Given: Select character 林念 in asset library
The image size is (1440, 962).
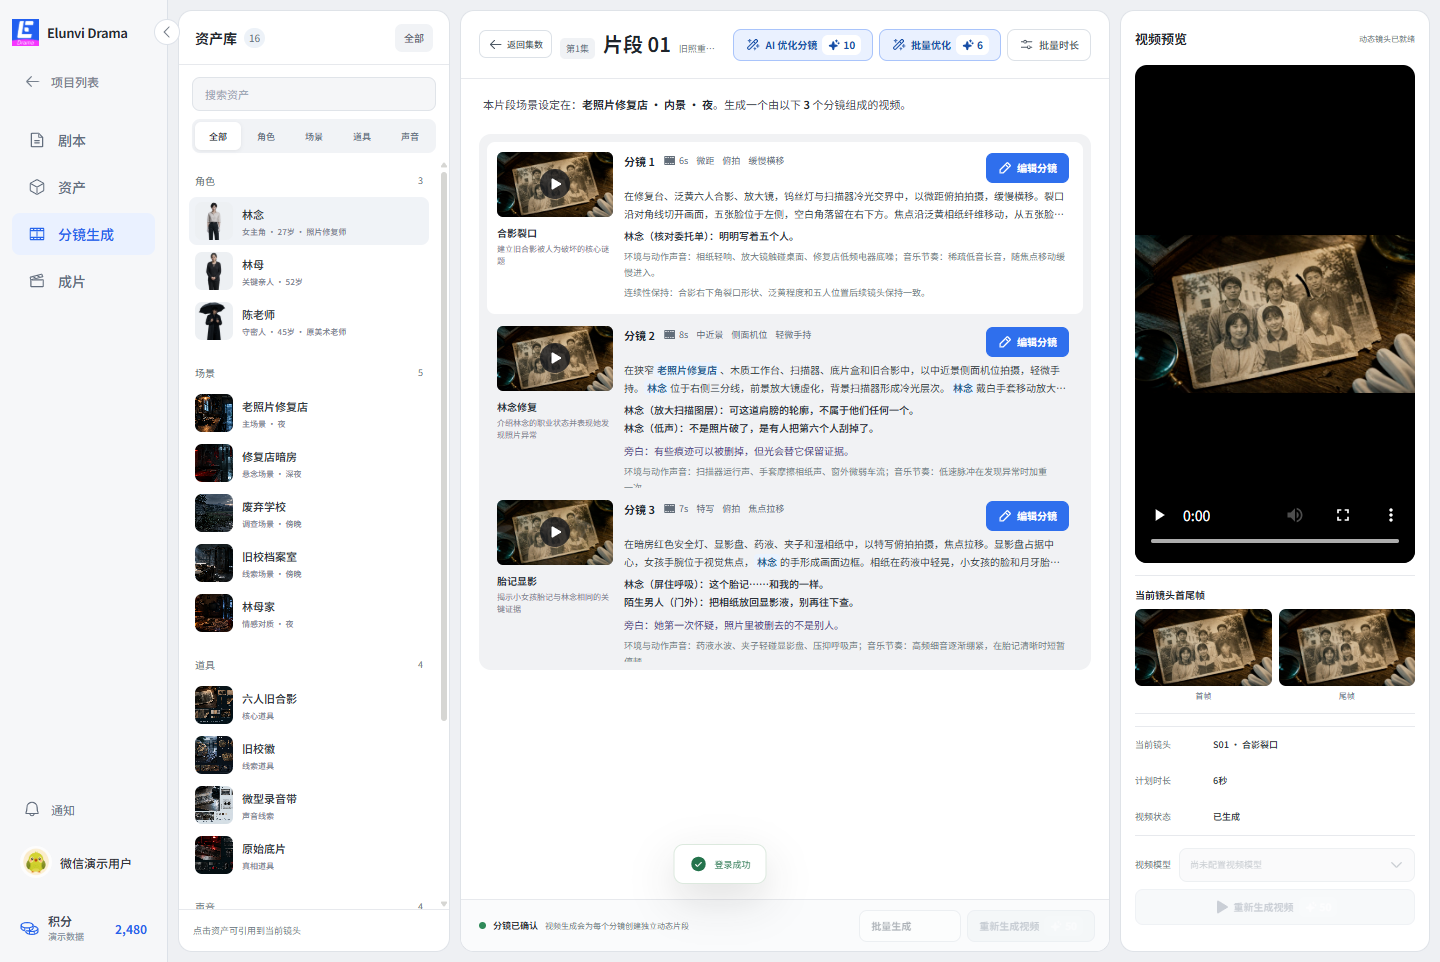Looking at the screenshot, I should pos(309,221).
